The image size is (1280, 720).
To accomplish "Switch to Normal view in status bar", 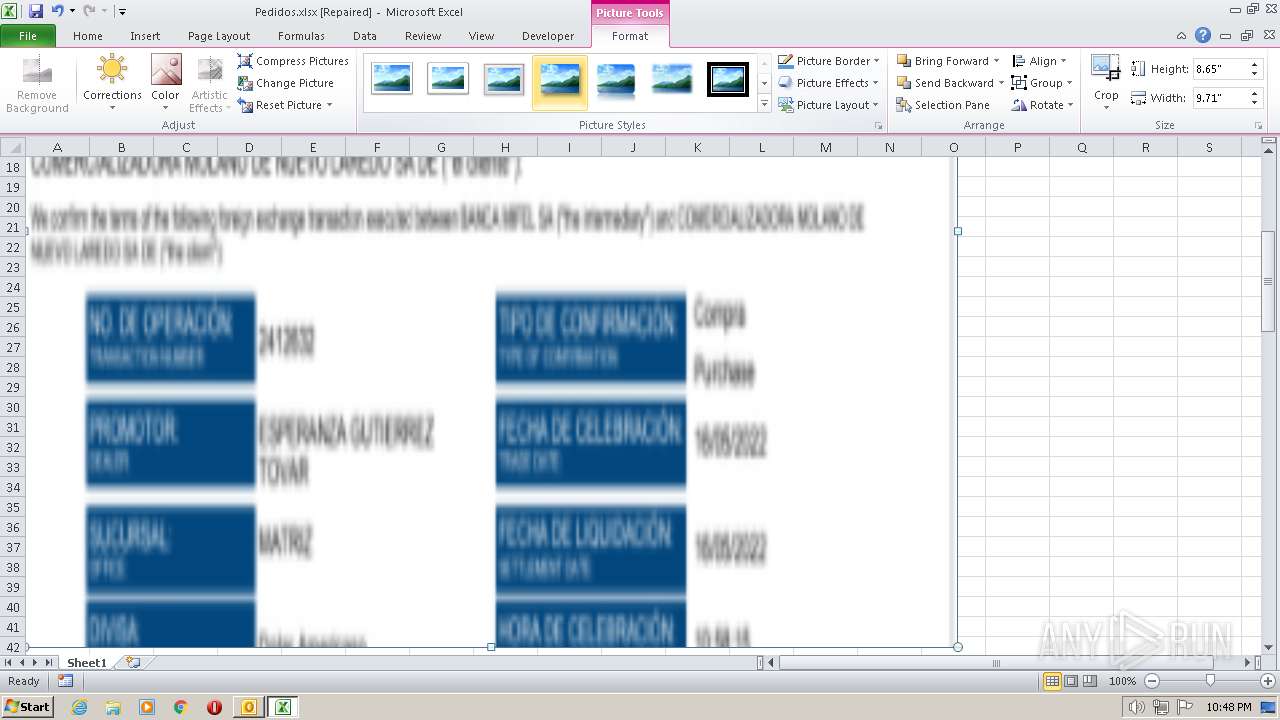I will [1052, 681].
